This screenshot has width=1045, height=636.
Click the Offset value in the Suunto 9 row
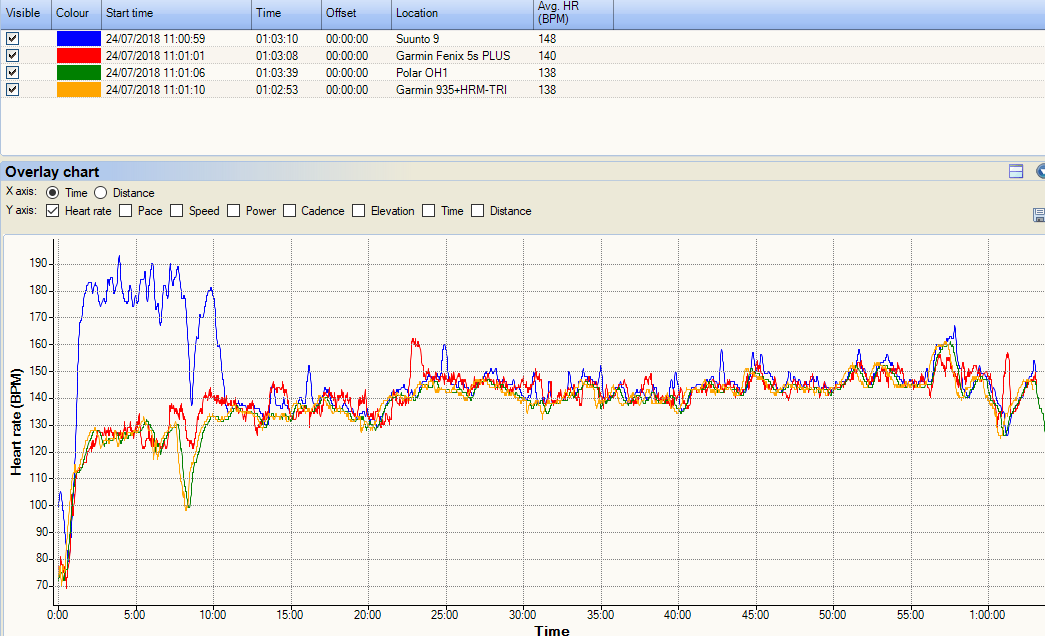pos(347,39)
